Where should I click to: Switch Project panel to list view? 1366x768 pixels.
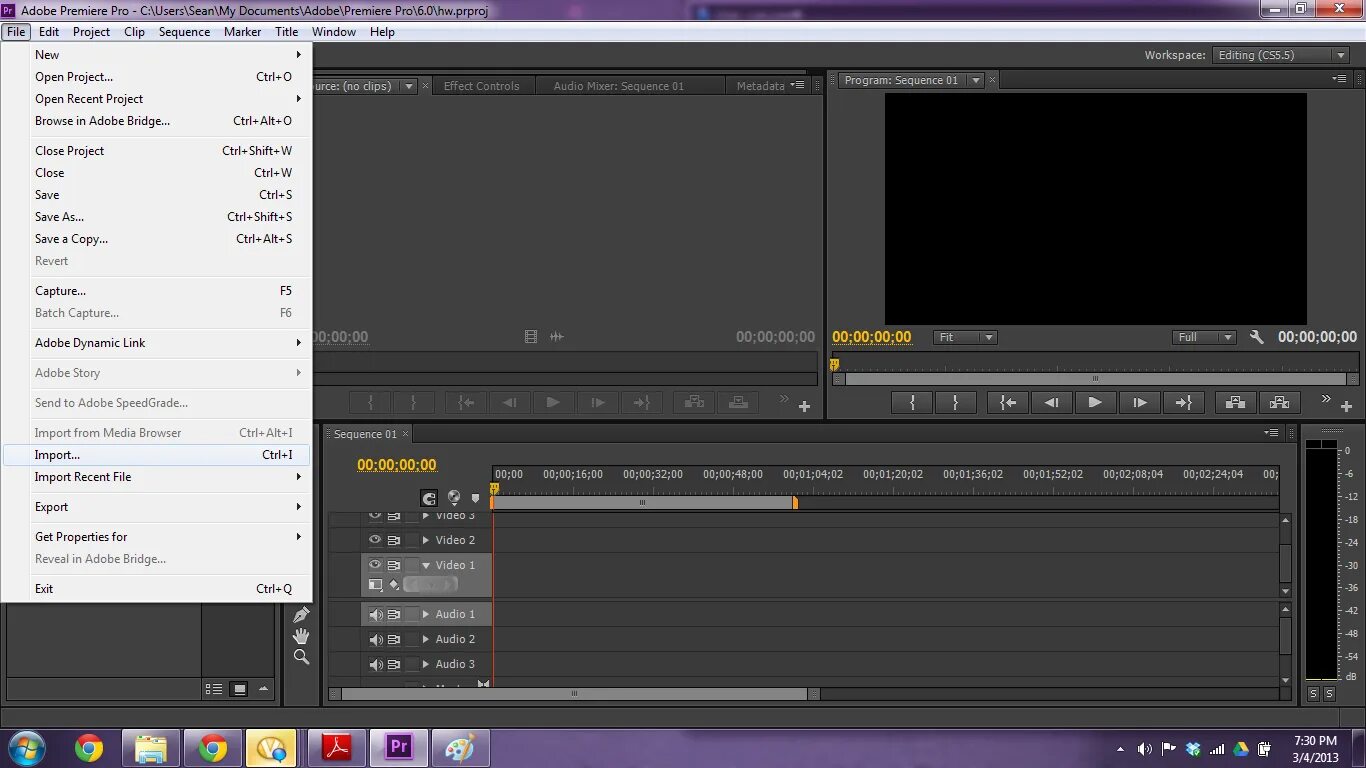[213, 689]
